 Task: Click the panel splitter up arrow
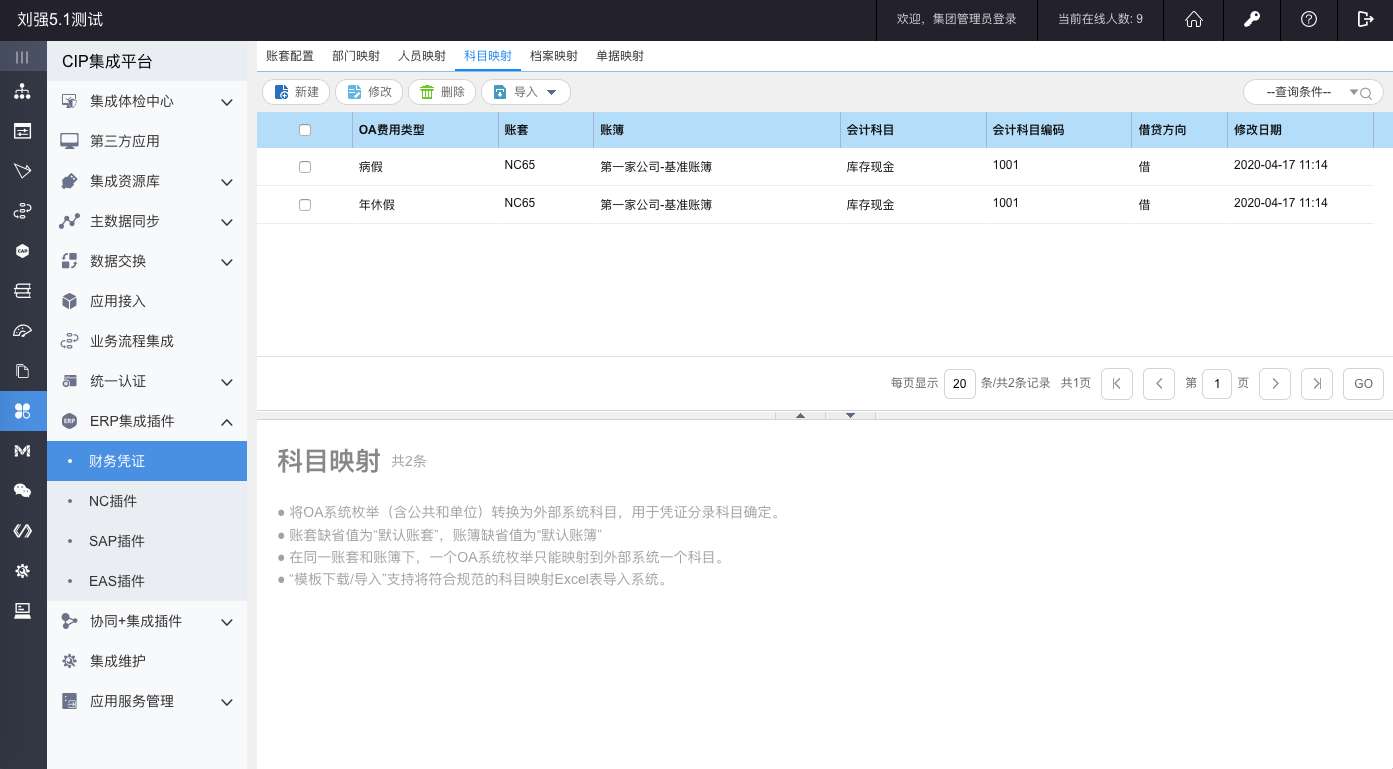coord(800,415)
